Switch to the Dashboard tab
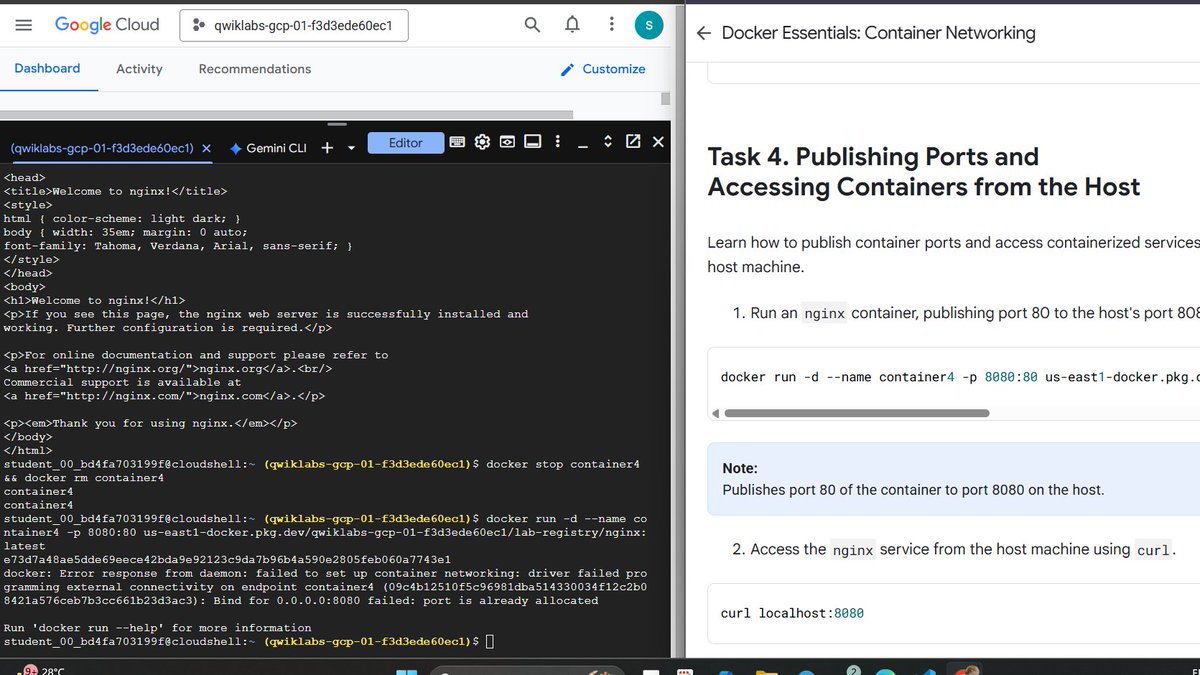 [x=47, y=69]
